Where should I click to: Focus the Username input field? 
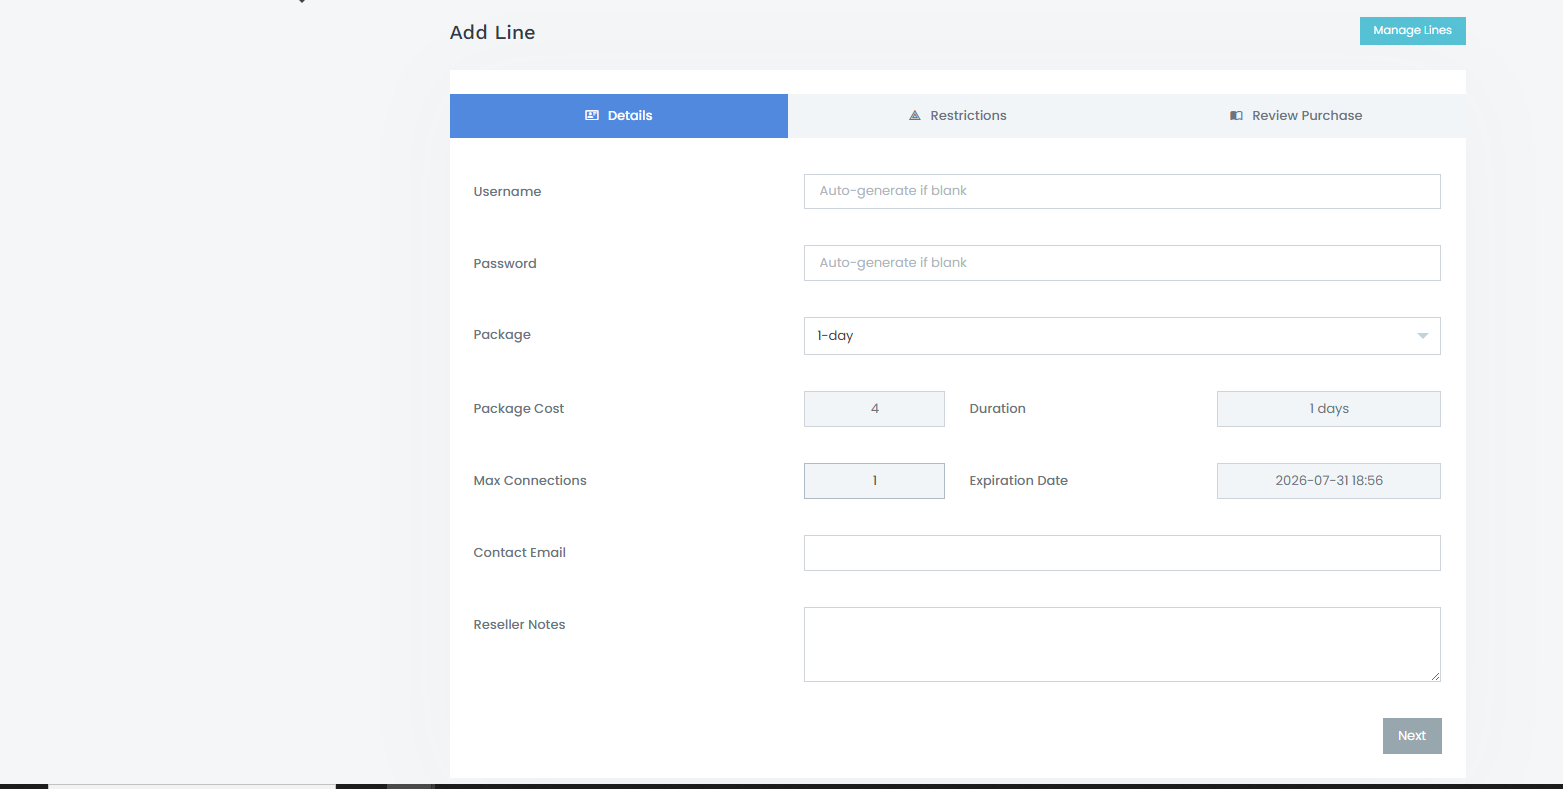tap(1122, 191)
